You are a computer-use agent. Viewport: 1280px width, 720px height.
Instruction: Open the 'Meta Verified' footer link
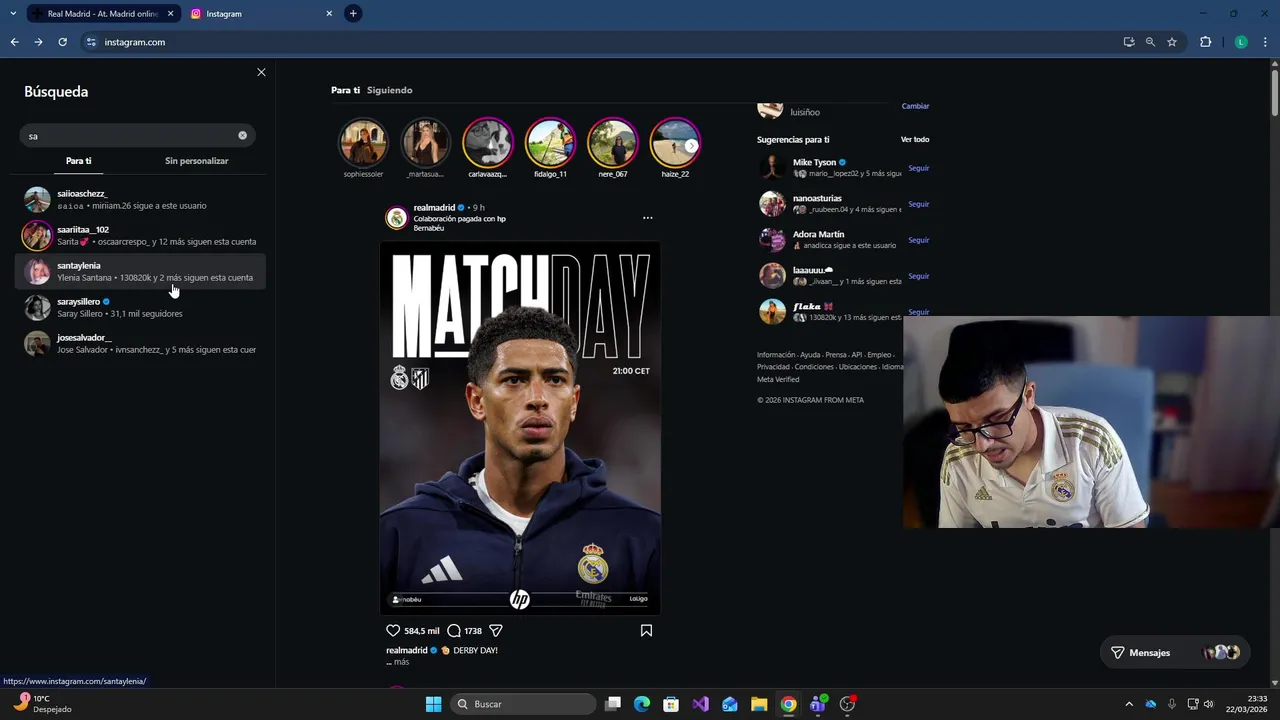(778, 379)
